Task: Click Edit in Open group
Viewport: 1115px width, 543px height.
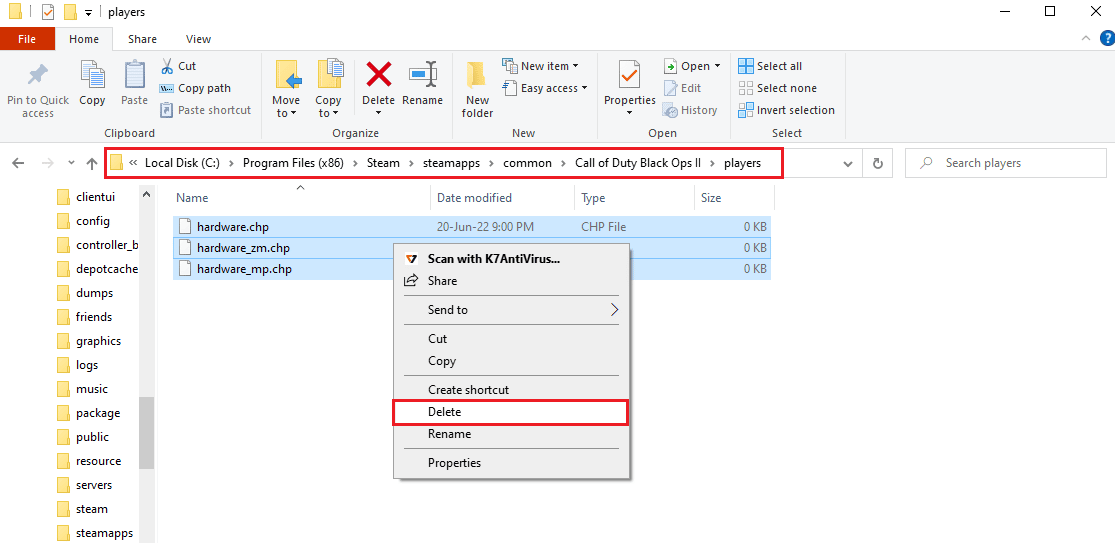Action: pyautogui.click(x=682, y=88)
